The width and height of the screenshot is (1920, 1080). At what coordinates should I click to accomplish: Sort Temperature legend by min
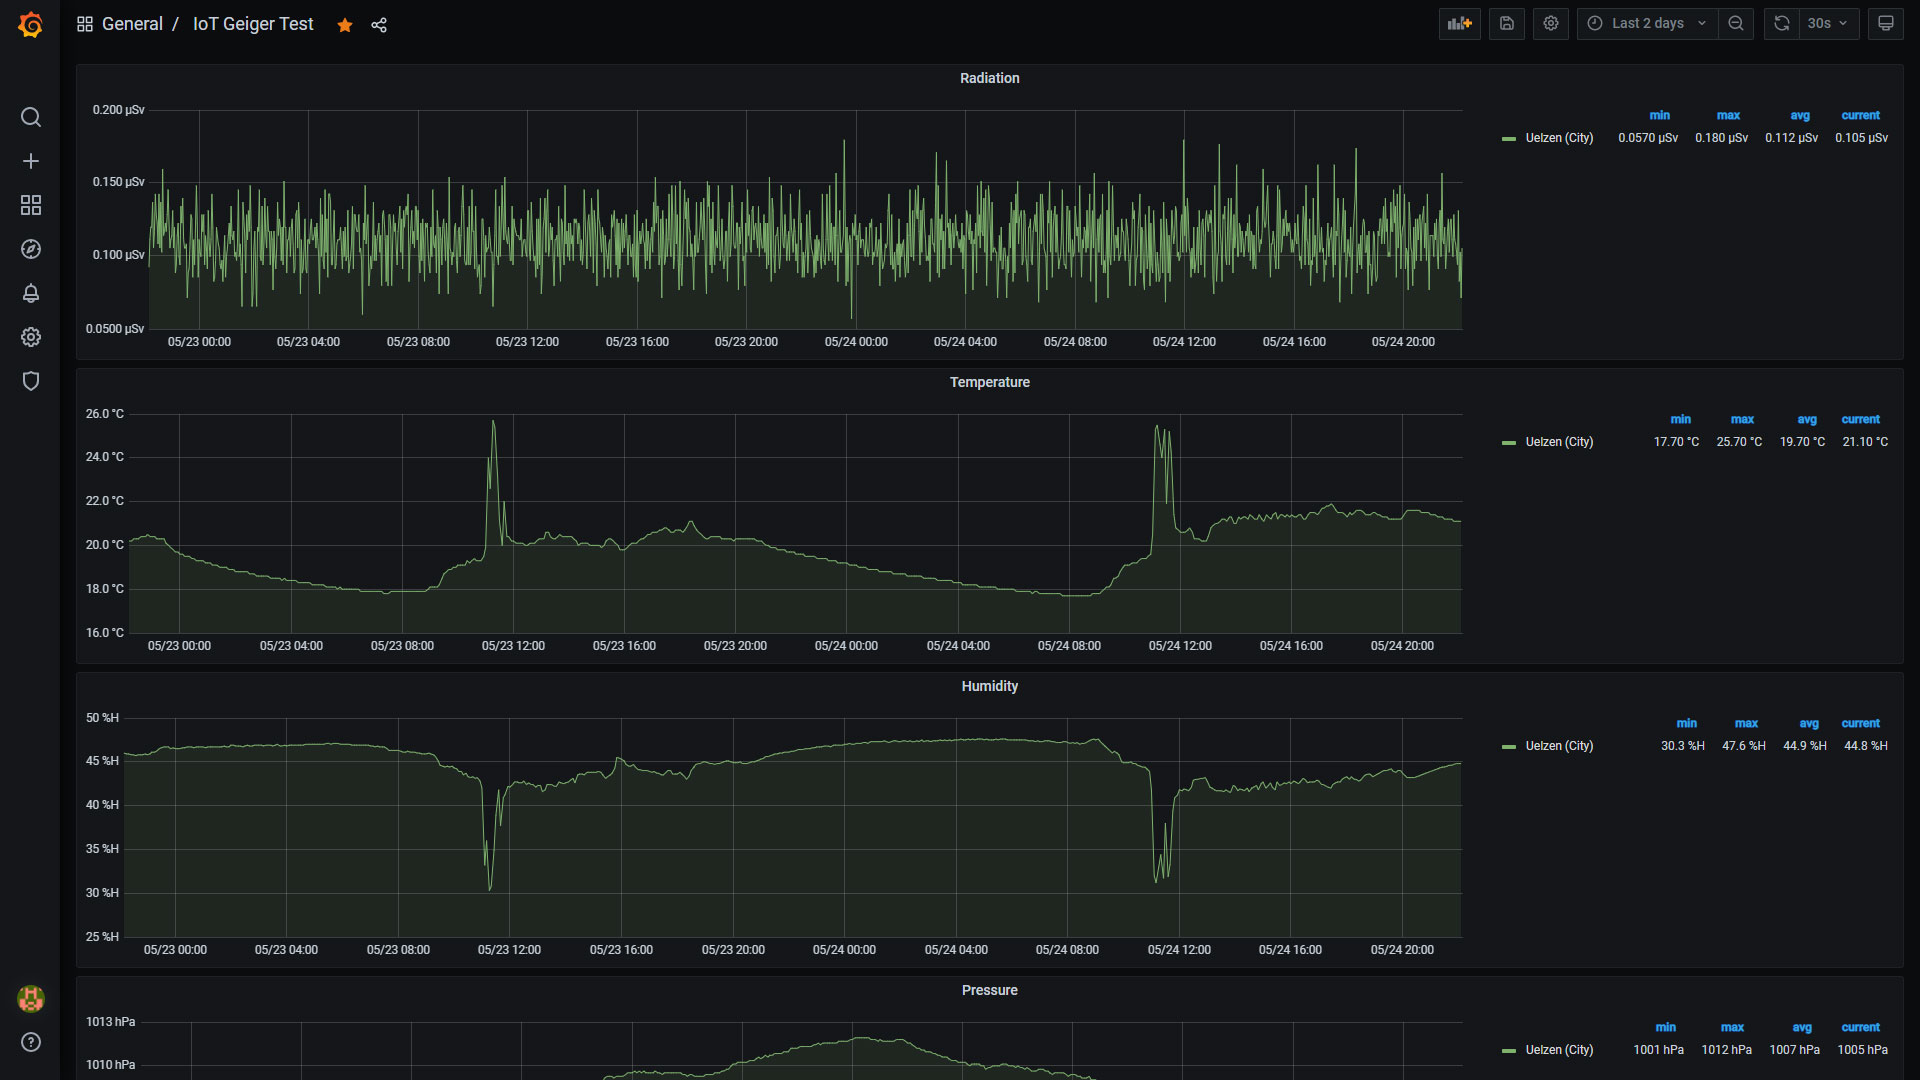(1681, 420)
